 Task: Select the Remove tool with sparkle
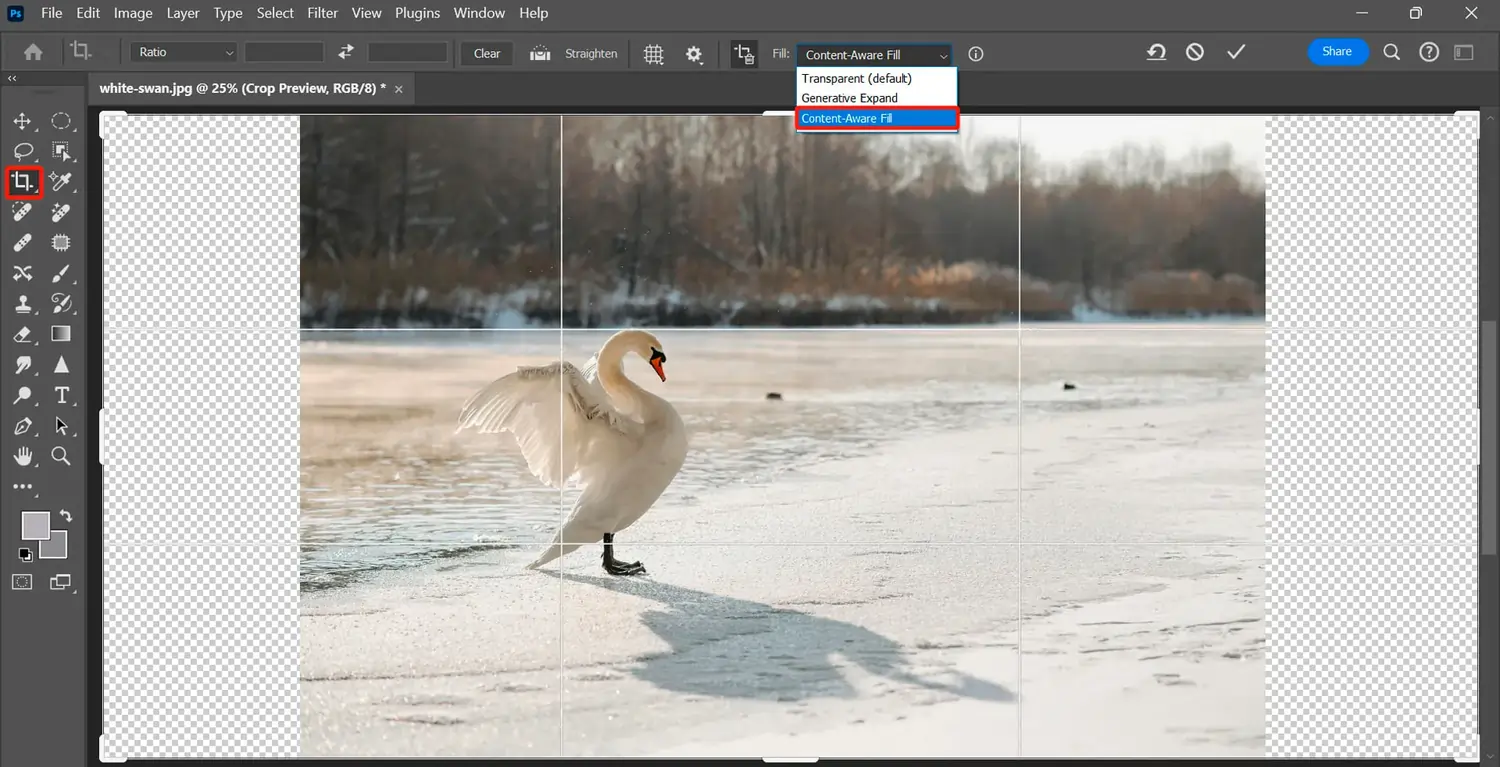[61, 212]
